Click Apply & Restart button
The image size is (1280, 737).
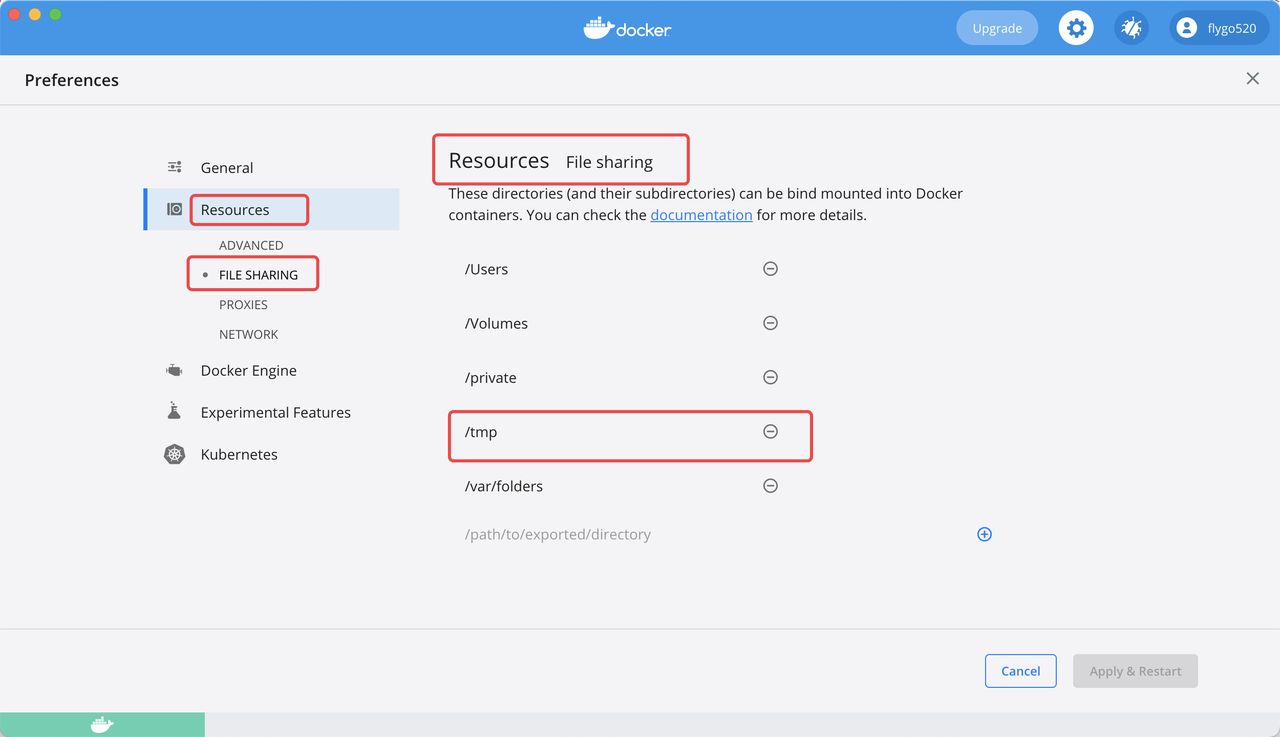pos(1136,671)
